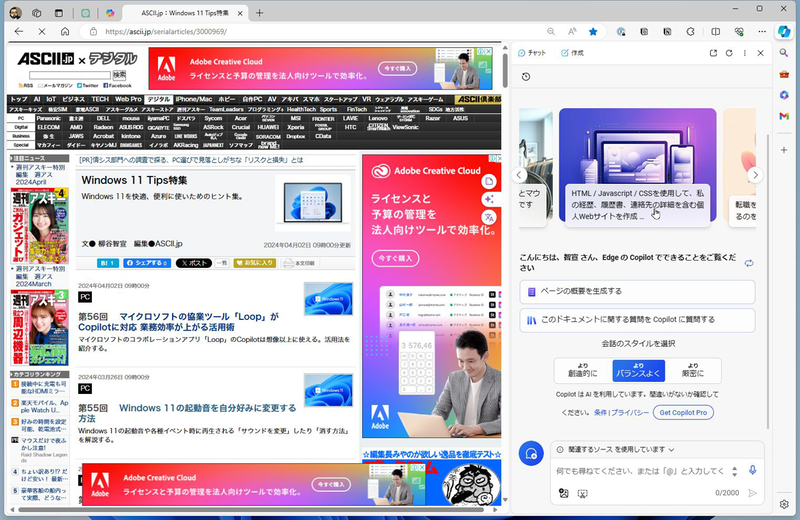
Task: Open Copilot pane more options
Action: pos(745,53)
